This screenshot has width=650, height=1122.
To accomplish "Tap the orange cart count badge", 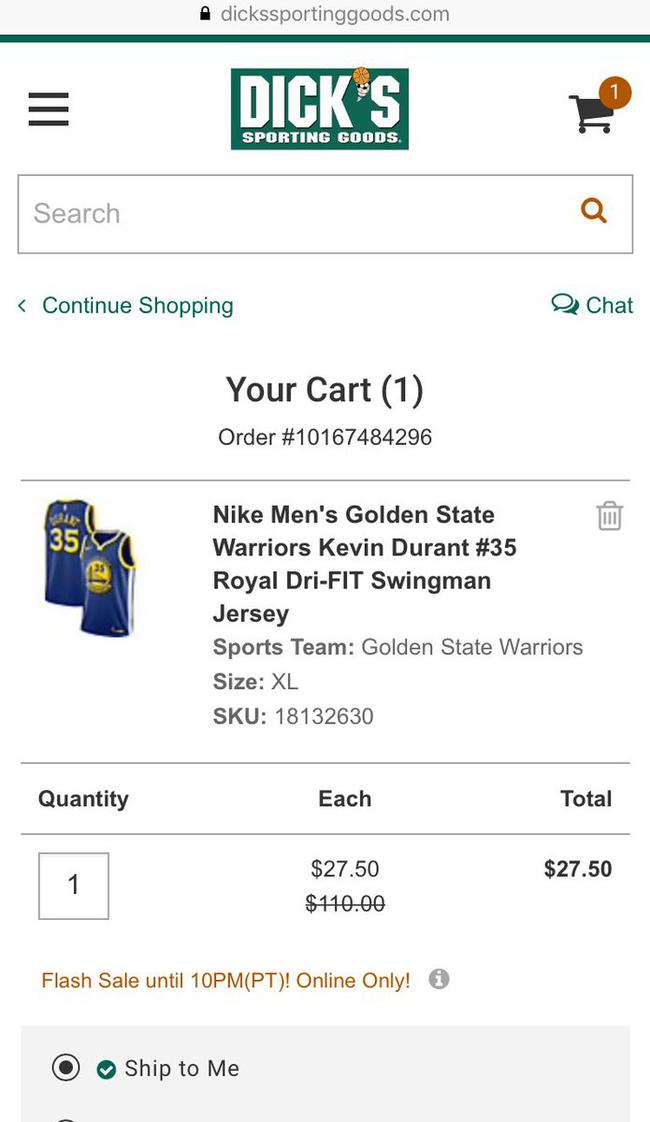I will pos(614,93).
